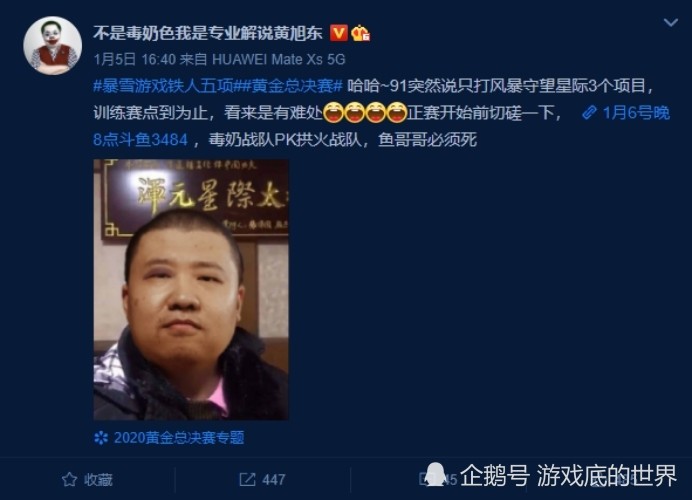Open username 不是毒奶色我是专业解说黄旭东 profile
This screenshot has width=692, height=500.
click(x=208, y=33)
